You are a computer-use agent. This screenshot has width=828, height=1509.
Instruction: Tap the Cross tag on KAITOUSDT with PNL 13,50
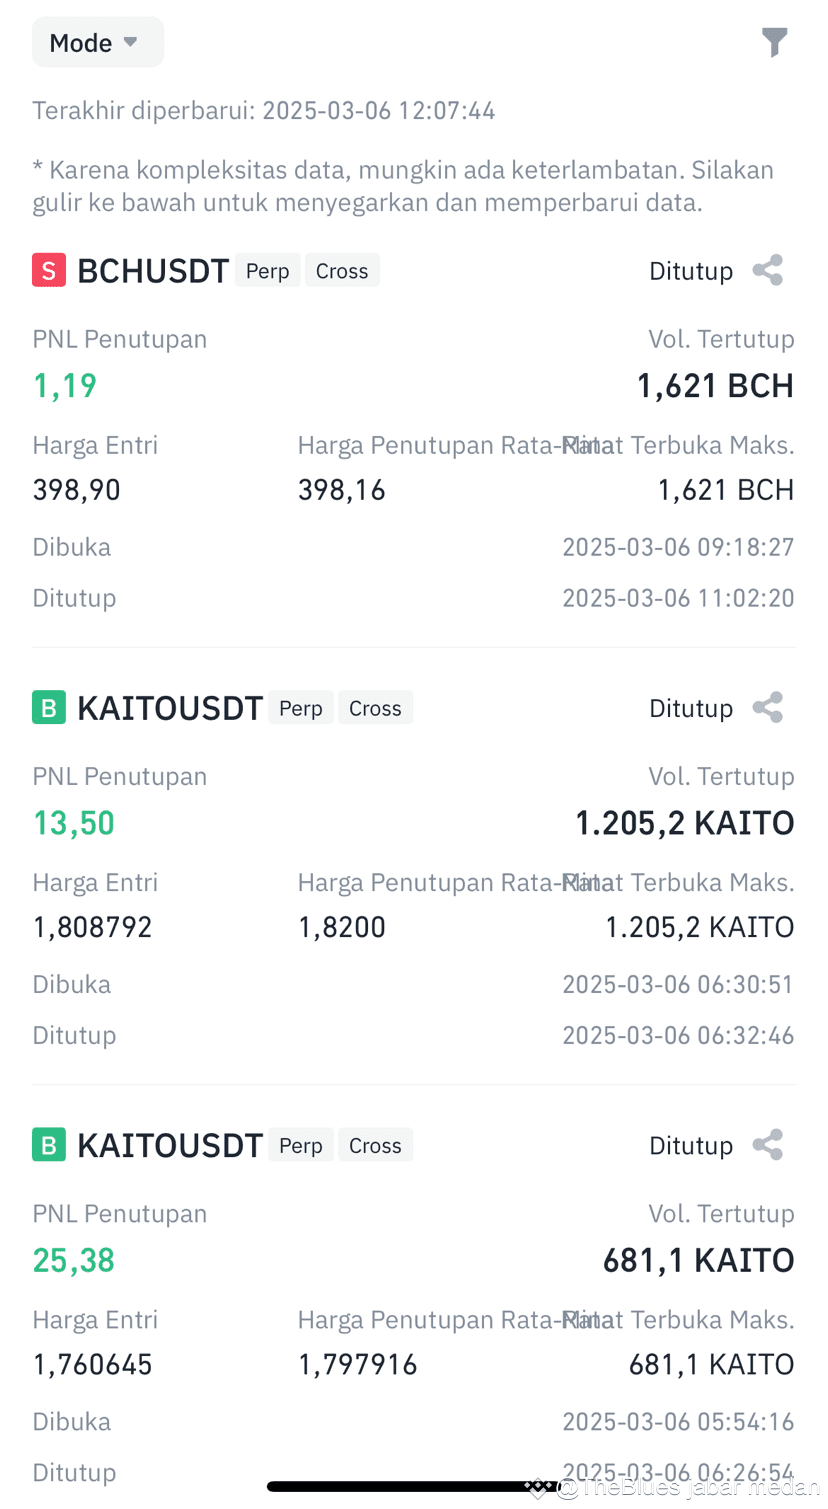click(x=375, y=708)
